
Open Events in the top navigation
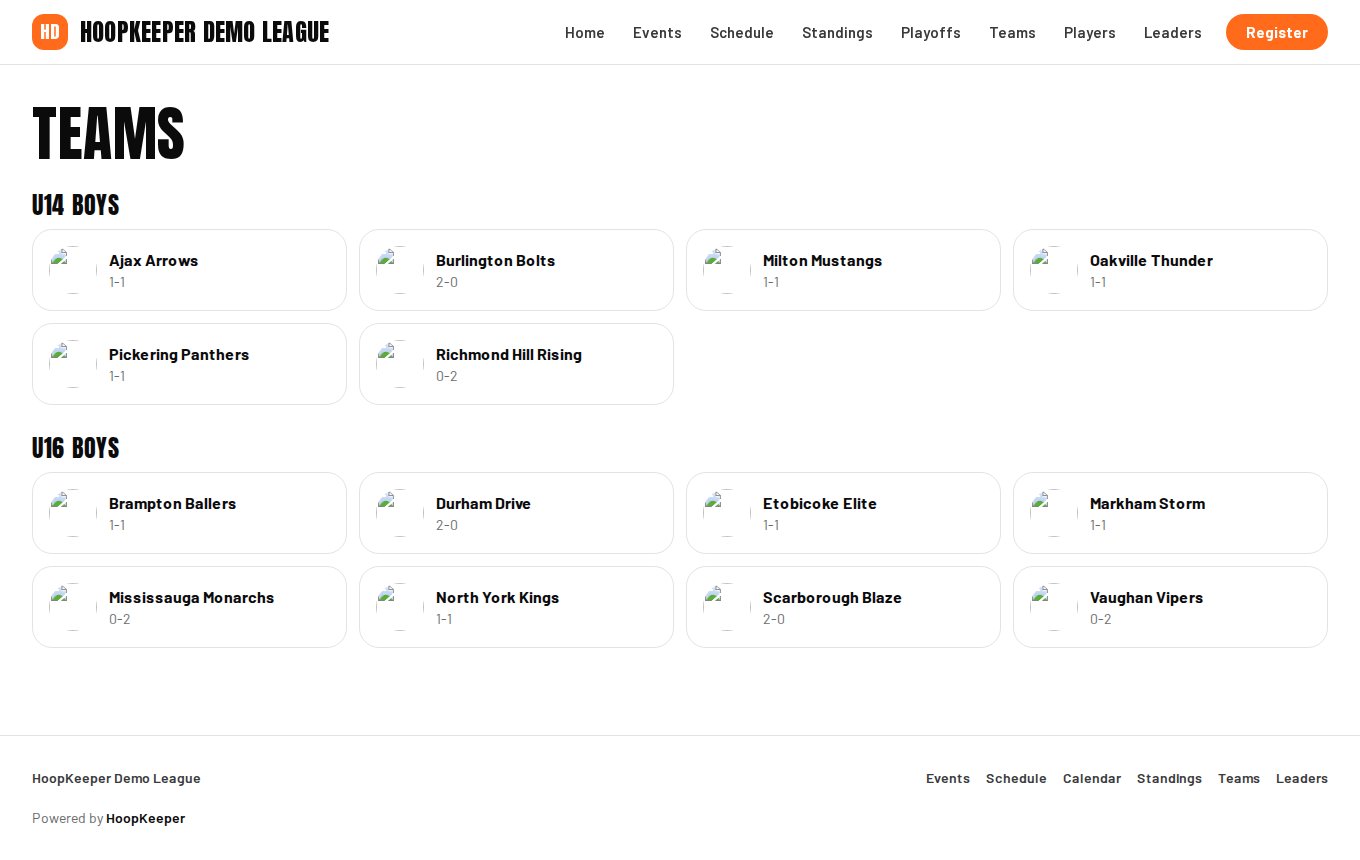[x=657, y=32]
